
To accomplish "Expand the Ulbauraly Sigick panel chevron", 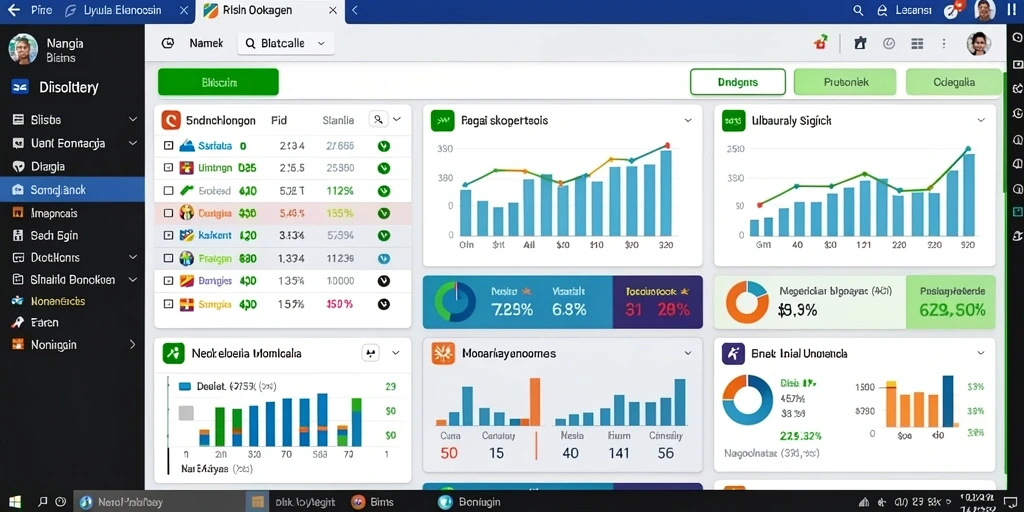I will 981,121.
